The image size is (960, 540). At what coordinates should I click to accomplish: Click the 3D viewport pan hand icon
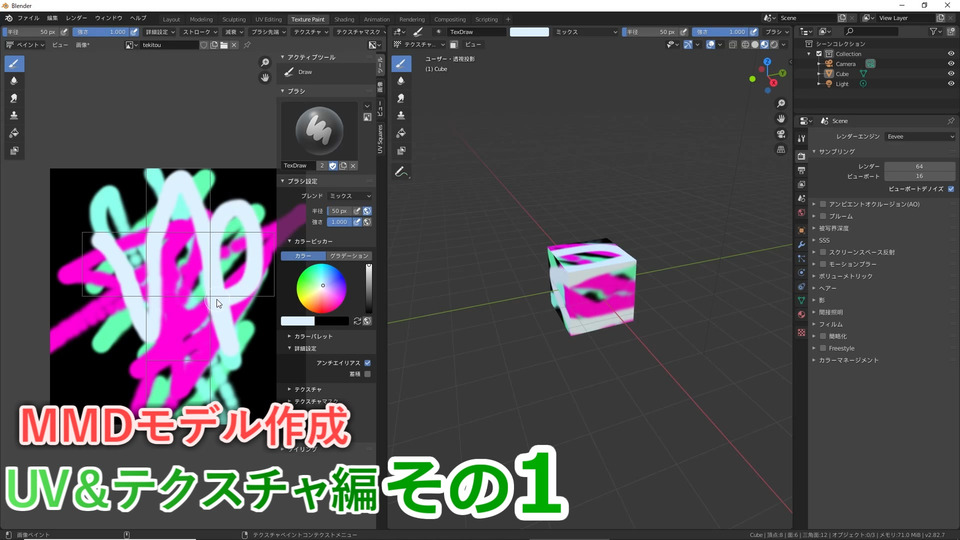(x=781, y=119)
